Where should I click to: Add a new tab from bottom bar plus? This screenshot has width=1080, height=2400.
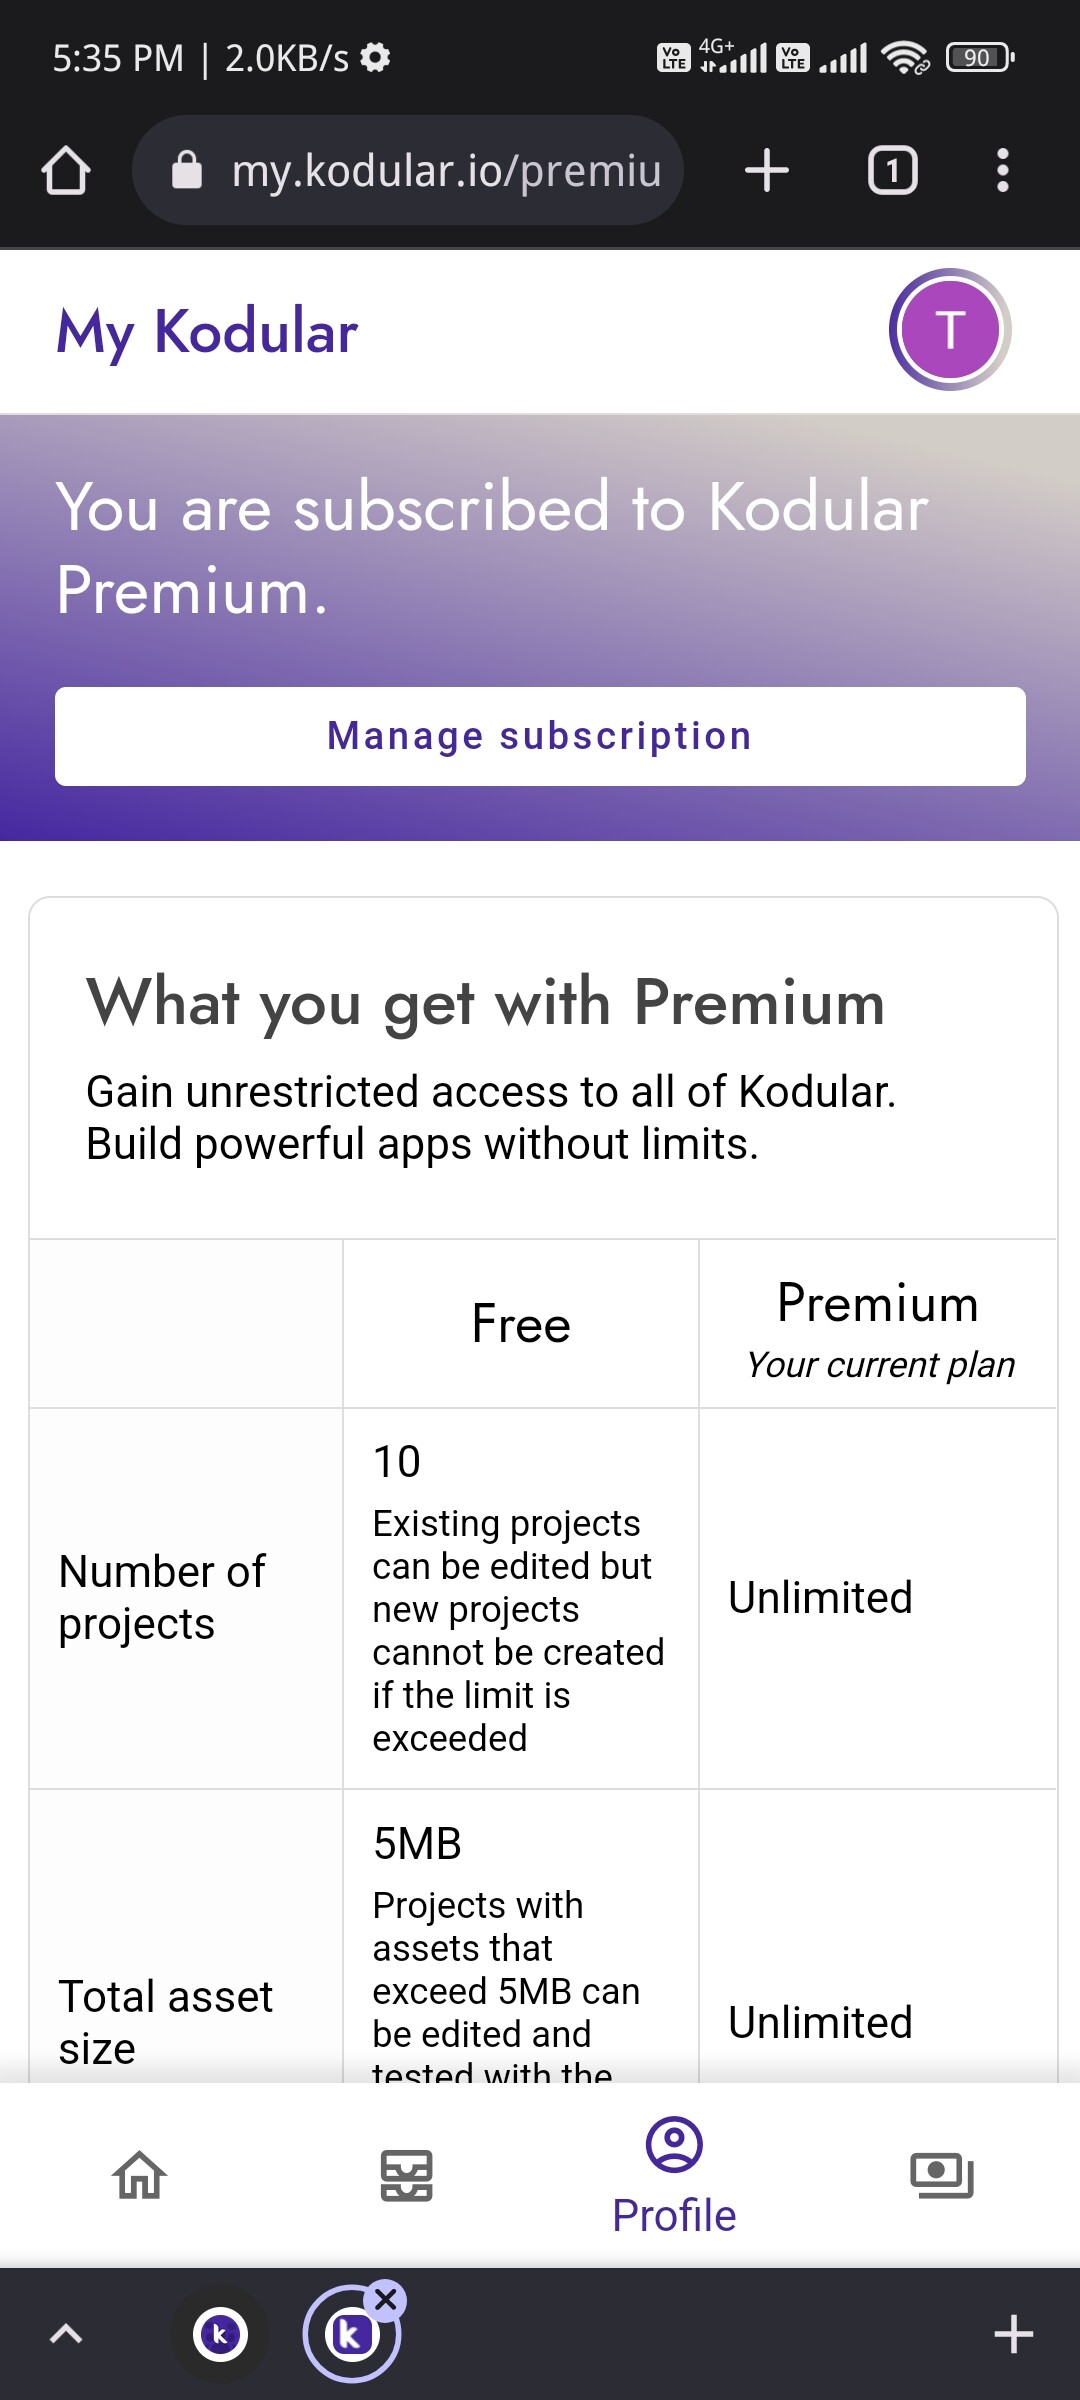(x=1013, y=2334)
